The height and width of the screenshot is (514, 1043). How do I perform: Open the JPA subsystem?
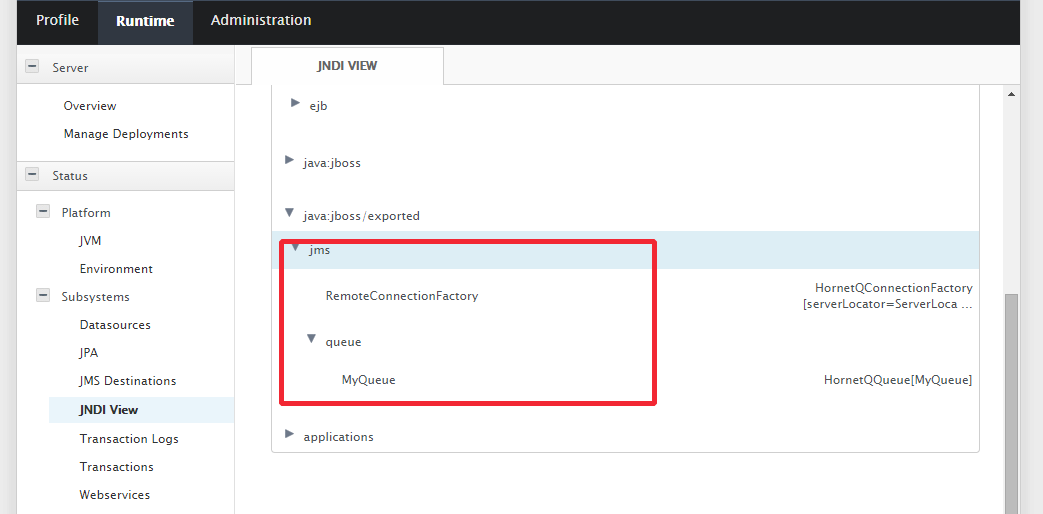(x=88, y=352)
